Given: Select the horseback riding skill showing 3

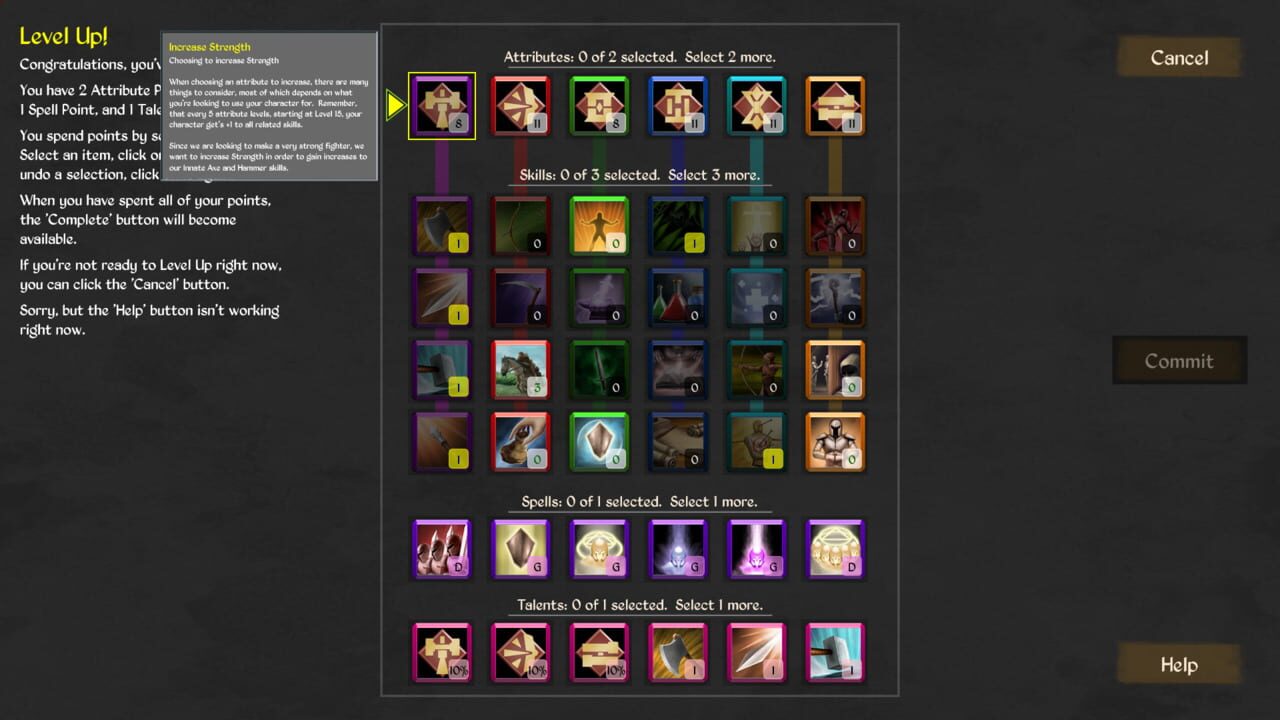Looking at the screenshot, I should pyautogui.click(x=520, y=369).
